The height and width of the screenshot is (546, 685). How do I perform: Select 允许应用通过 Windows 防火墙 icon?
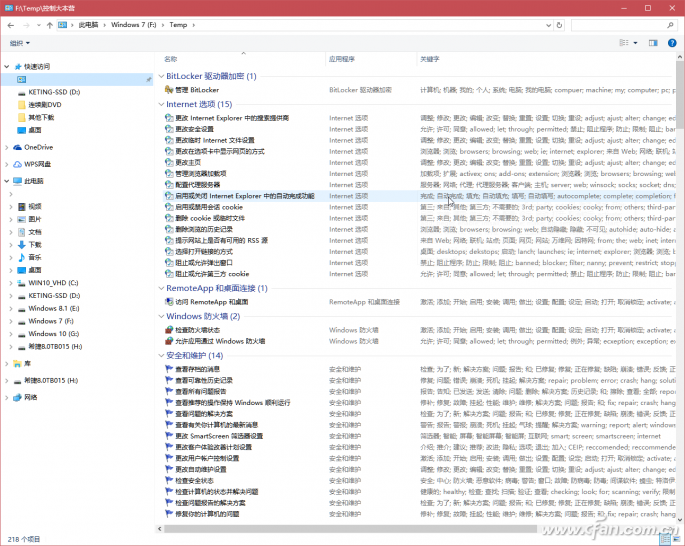(169, 341)
